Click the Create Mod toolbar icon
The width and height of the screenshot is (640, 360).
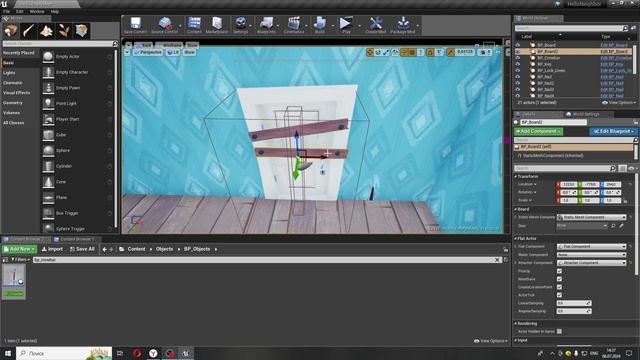376,25
